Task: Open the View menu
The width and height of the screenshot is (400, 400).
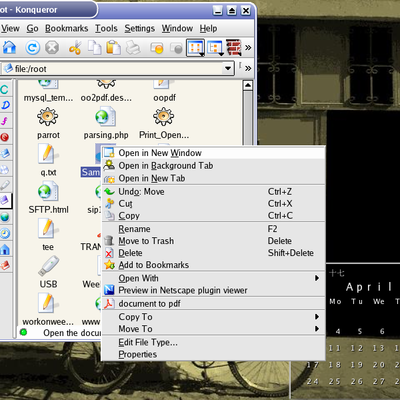Action: click(x=10, y=29)
